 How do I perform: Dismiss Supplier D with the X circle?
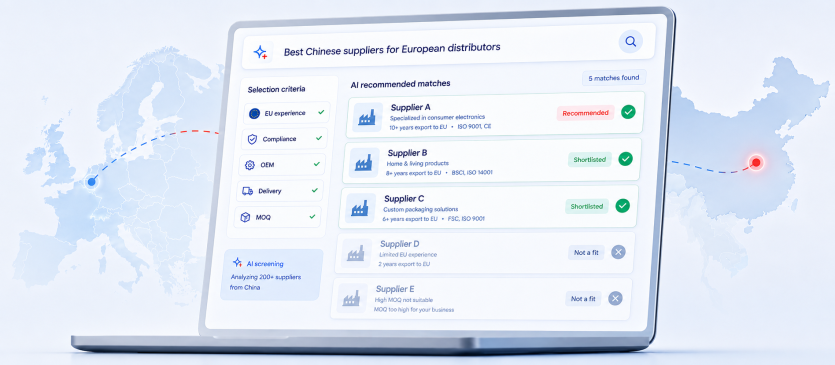point(618,252)
